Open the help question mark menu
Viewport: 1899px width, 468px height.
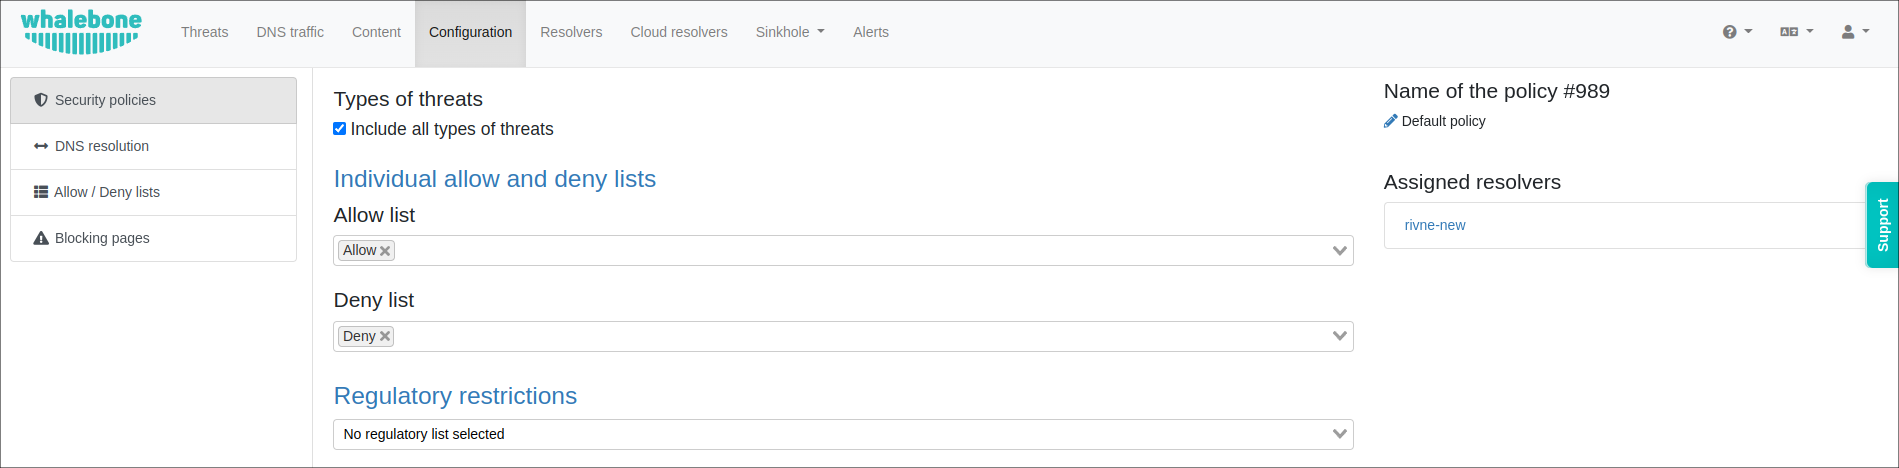1737,32
